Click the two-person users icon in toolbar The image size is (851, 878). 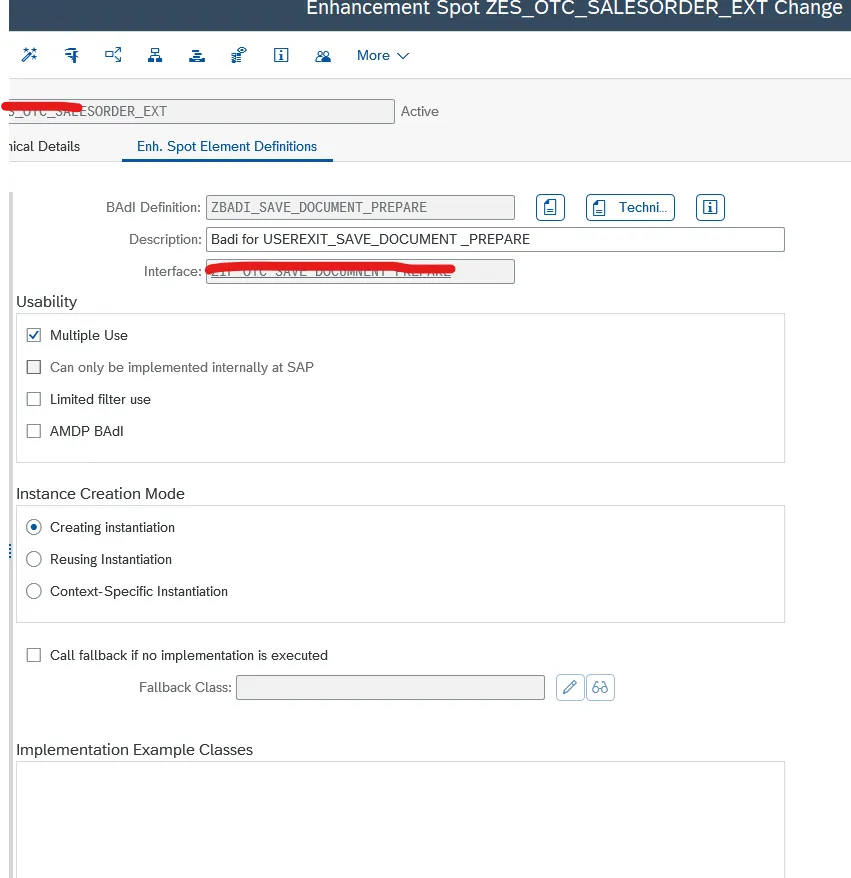click(323, 55)
